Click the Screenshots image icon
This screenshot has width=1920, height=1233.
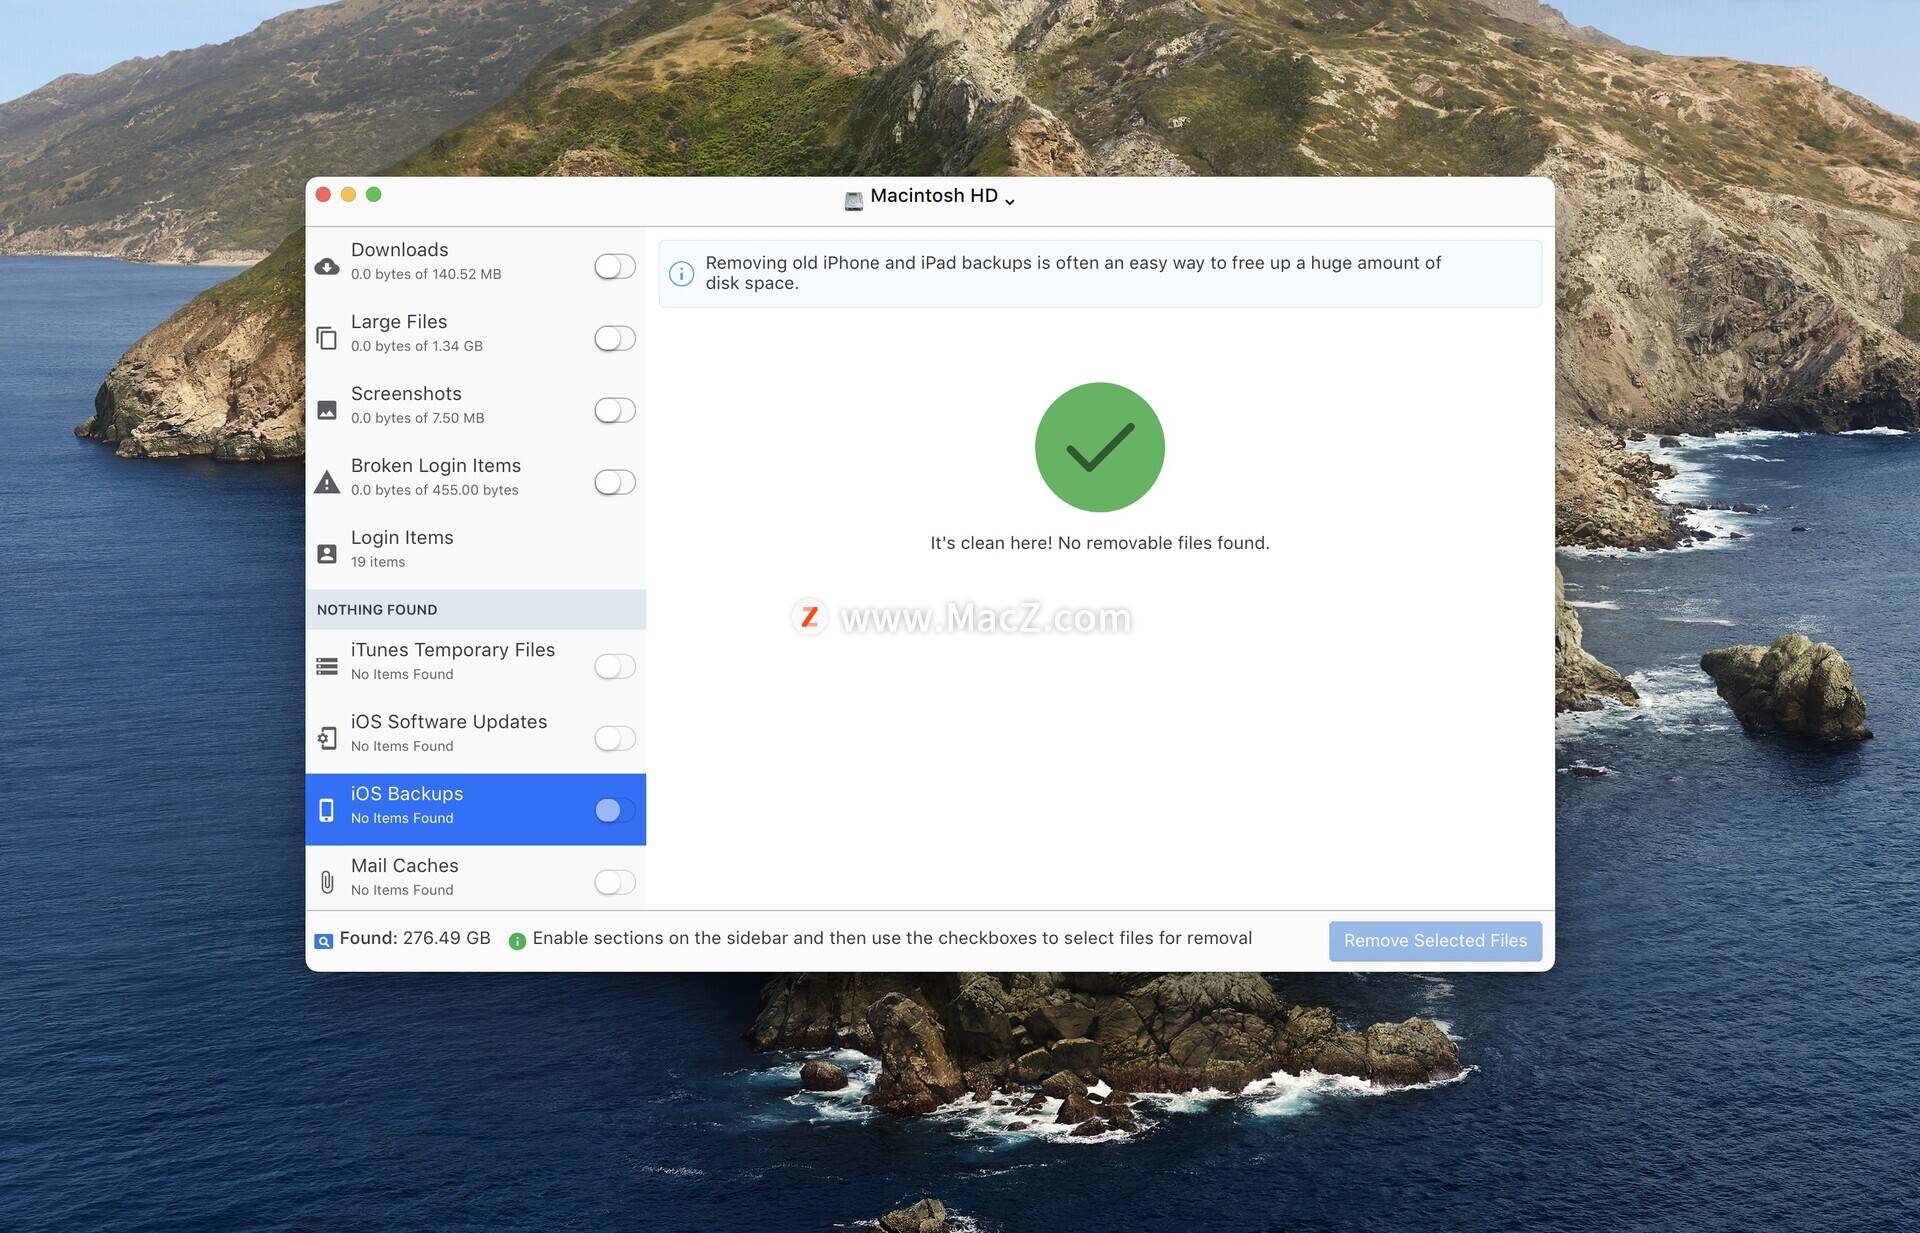[x=327, y=410]
